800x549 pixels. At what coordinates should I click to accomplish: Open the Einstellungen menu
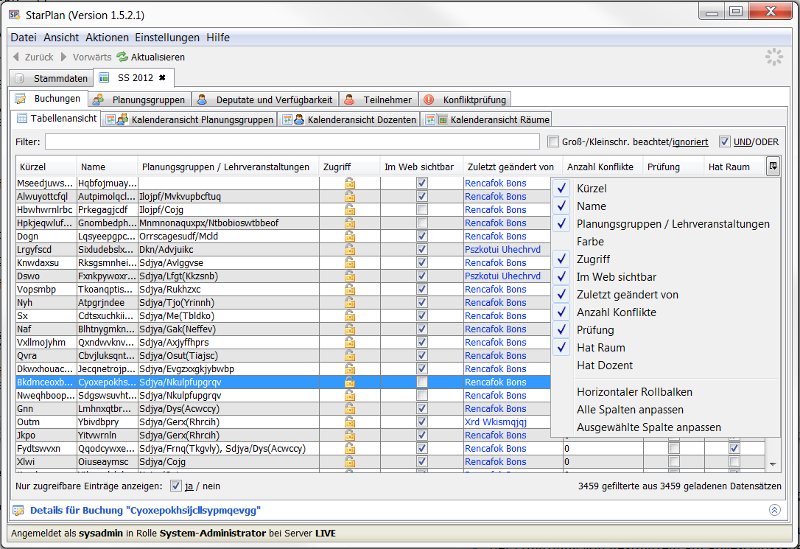click(x=167, y=37)
